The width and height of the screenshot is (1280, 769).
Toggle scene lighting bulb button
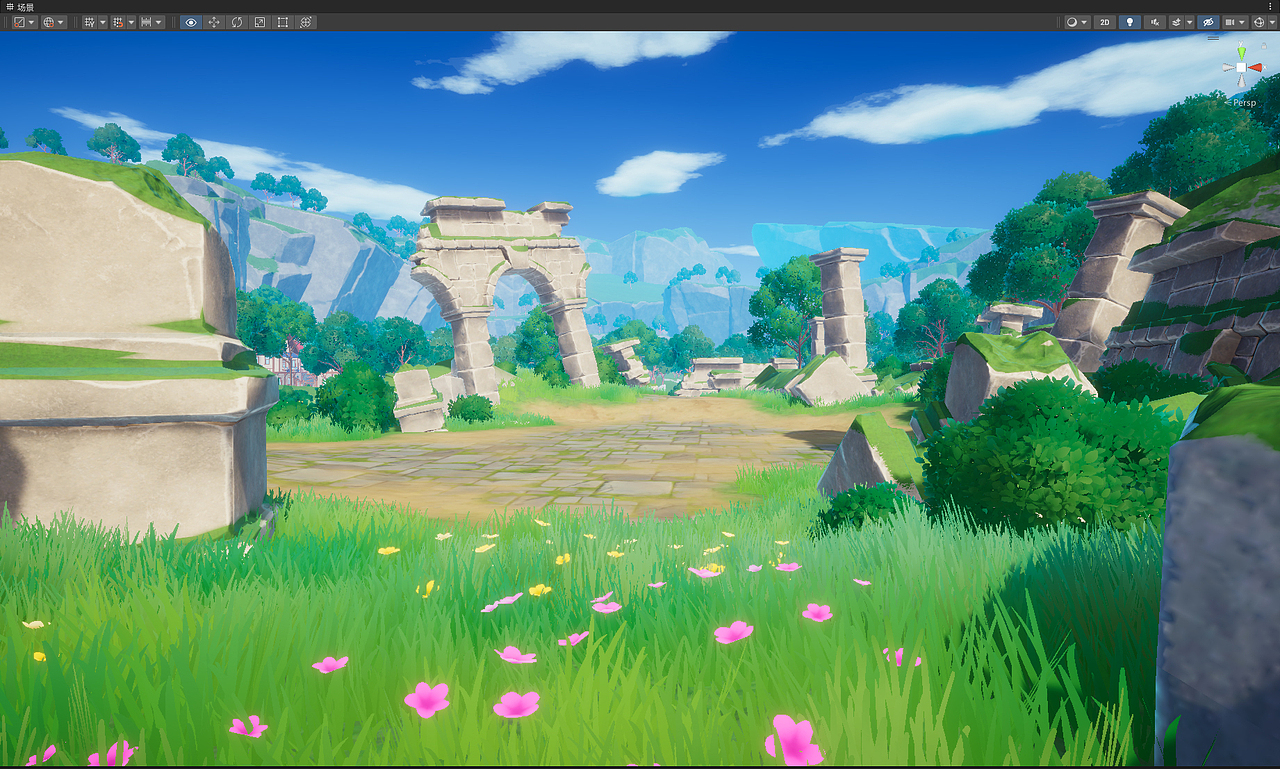tap(1130, 22)
